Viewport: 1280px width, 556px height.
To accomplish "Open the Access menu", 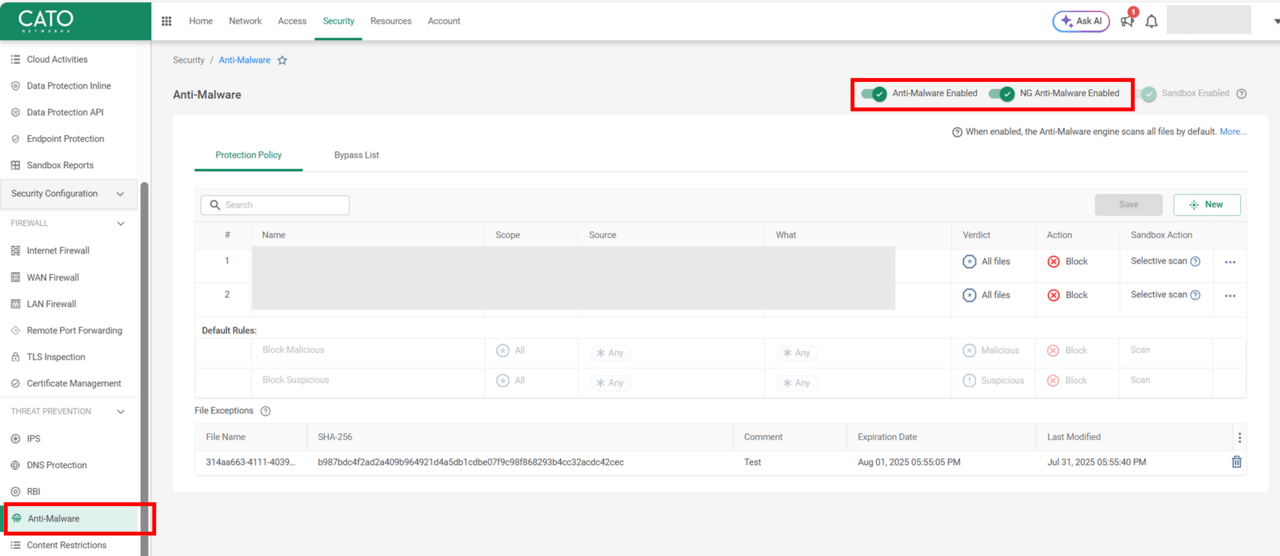I will pyautogui.click(x=292, y=21).
